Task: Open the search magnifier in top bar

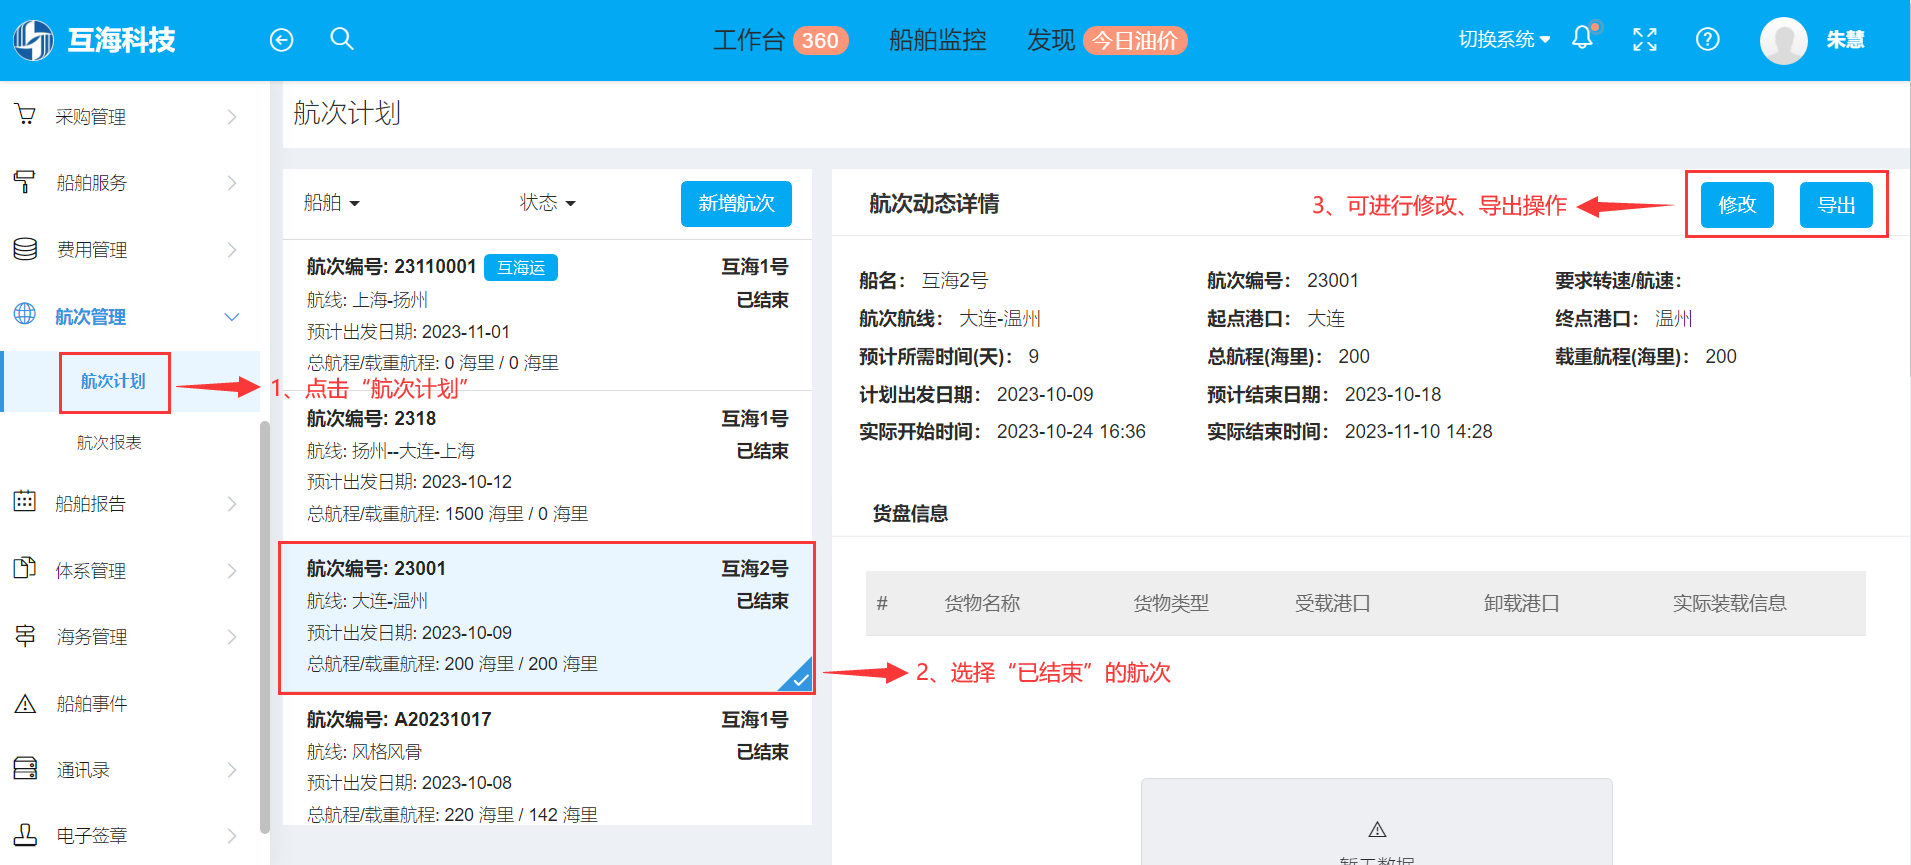Action: click(342, 39)
